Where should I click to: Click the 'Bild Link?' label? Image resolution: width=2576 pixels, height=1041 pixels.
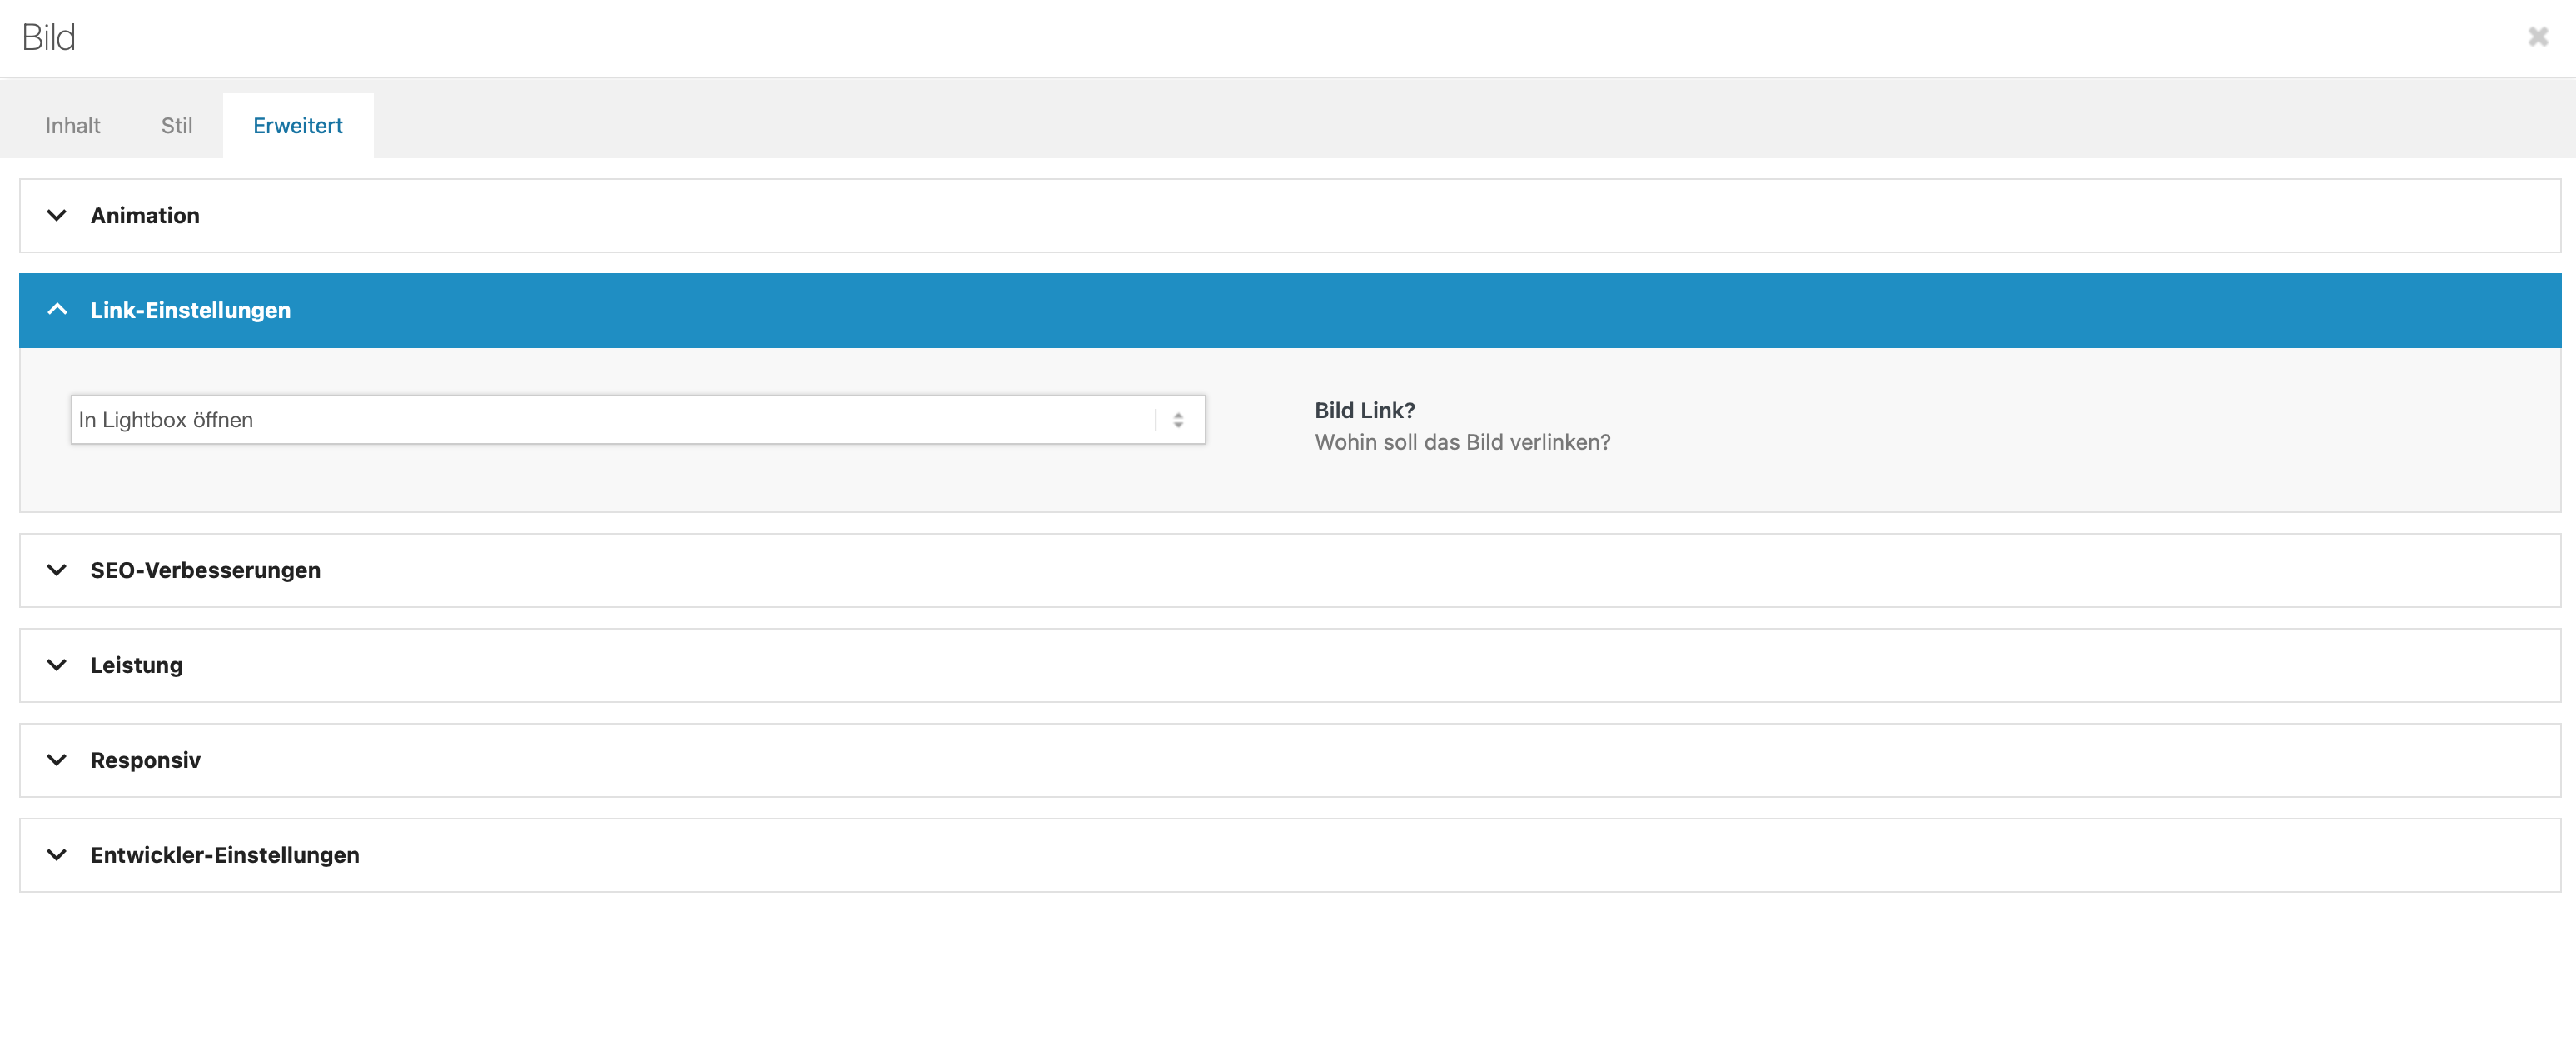tap(1364, 410)
